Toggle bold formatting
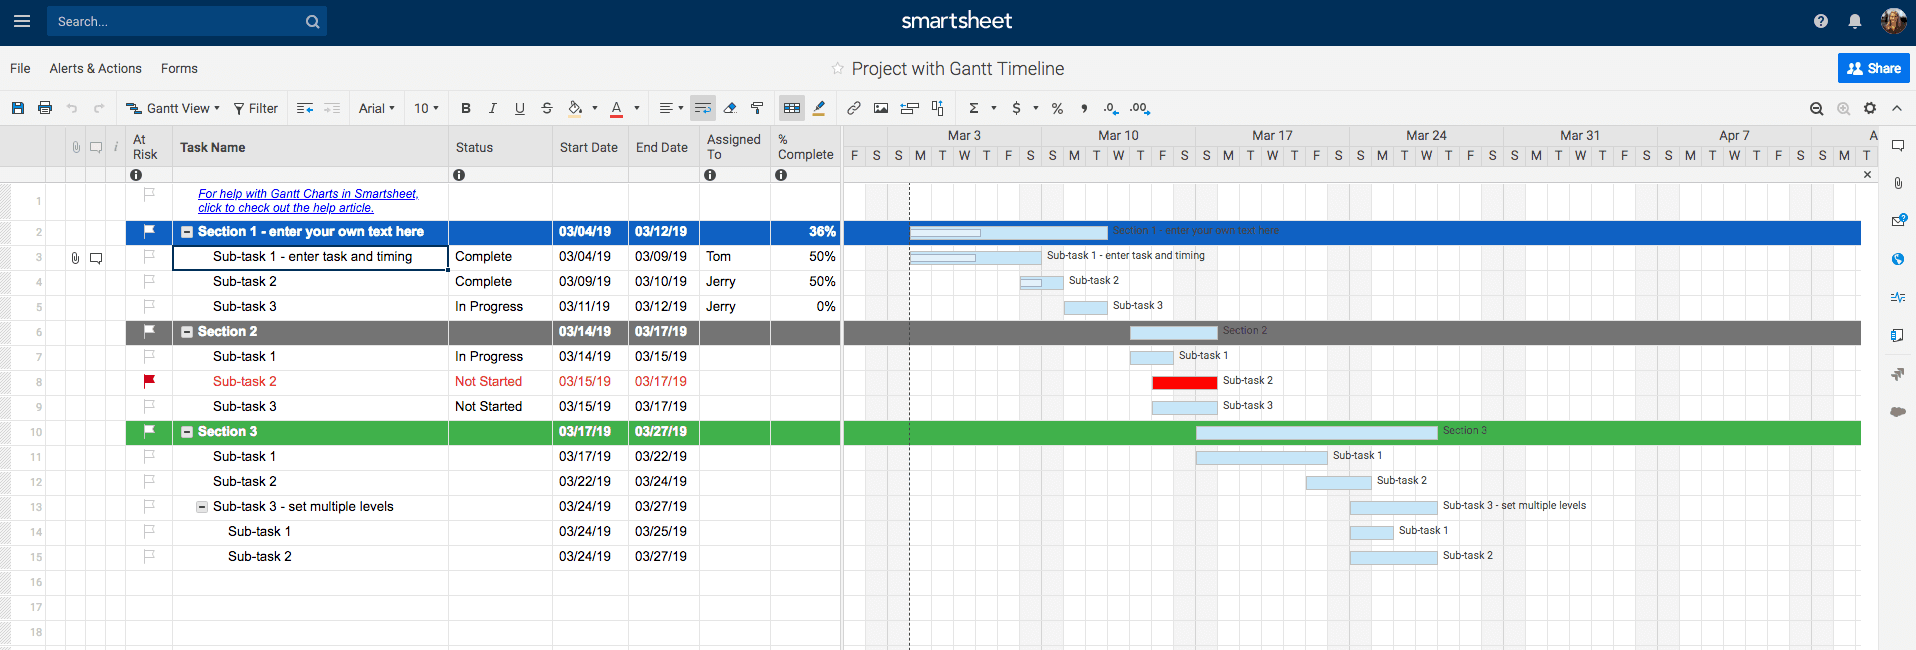Image resolution: width=1916 pixels, height=650 pixels. (x=466, y=108)
